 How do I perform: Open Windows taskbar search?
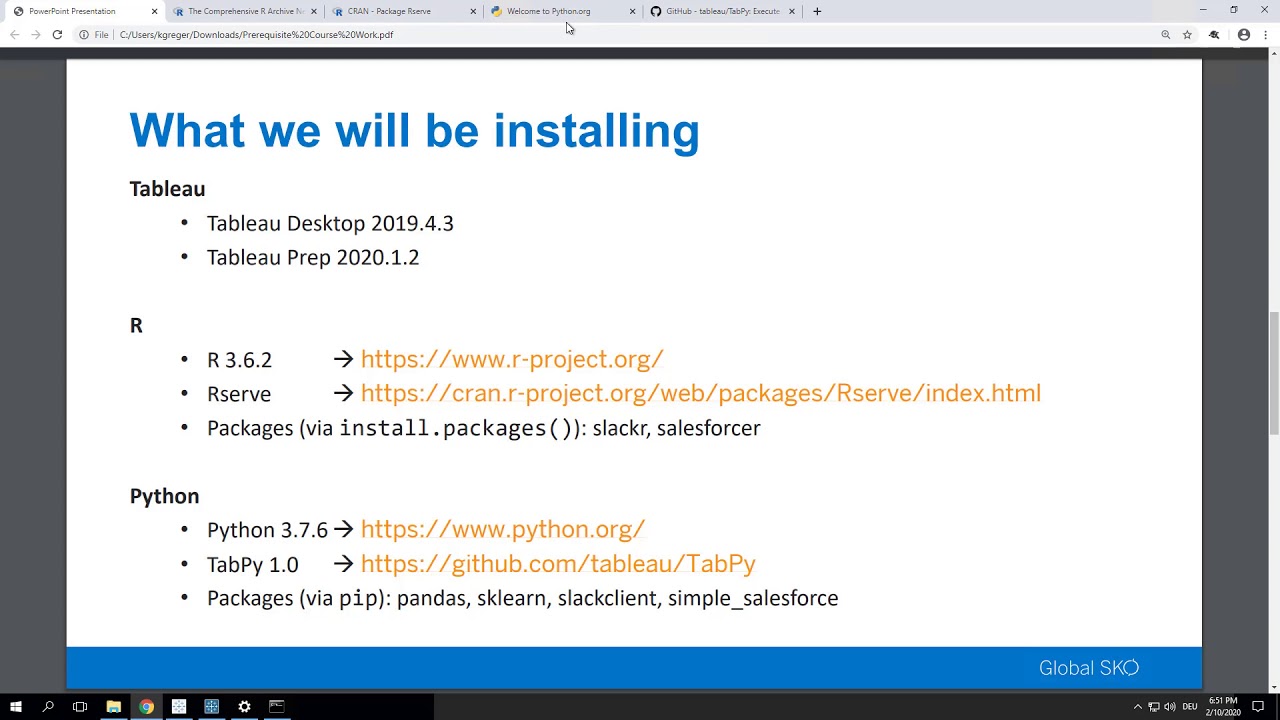[48, 707]
